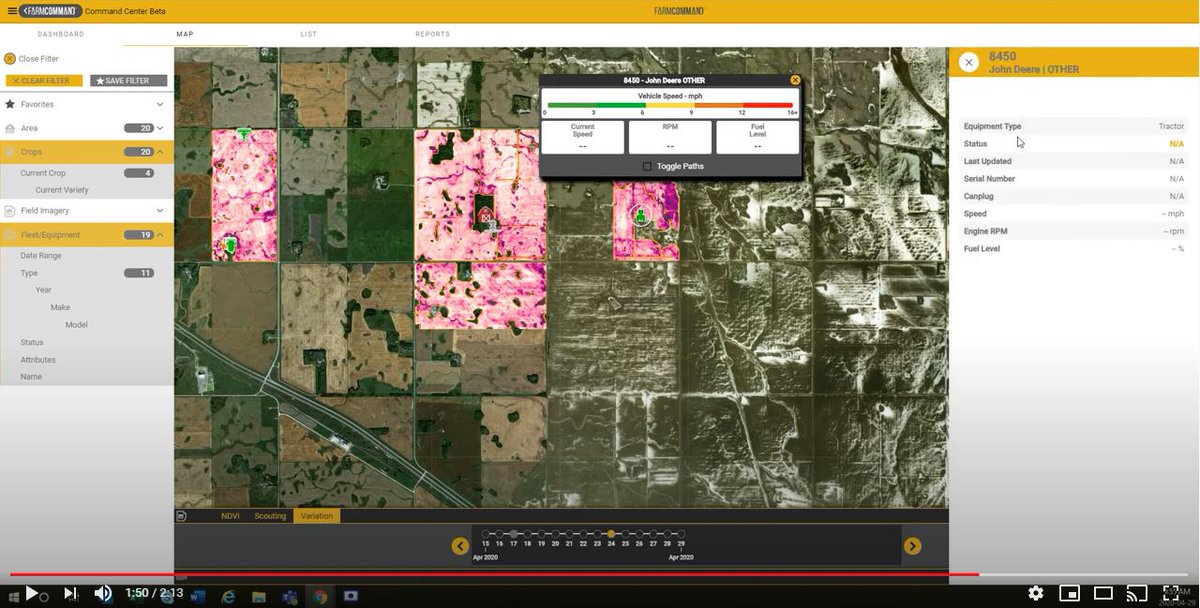Skip to next video
The height and width of the screenshot is (608, 1200).
tap(70, 593)
